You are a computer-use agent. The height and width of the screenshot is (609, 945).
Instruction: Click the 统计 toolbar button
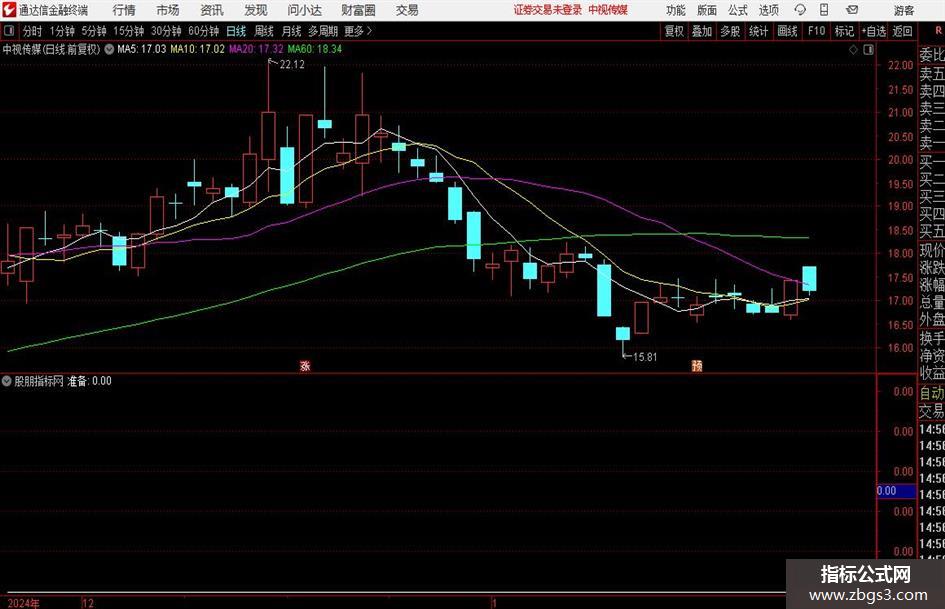pos(758,31)
